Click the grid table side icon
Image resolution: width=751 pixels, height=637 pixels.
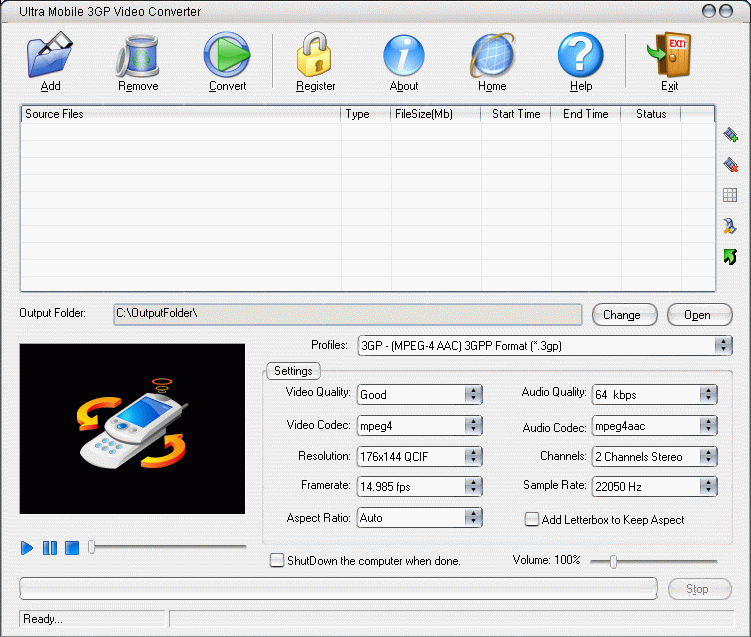(x=730, y=195)
